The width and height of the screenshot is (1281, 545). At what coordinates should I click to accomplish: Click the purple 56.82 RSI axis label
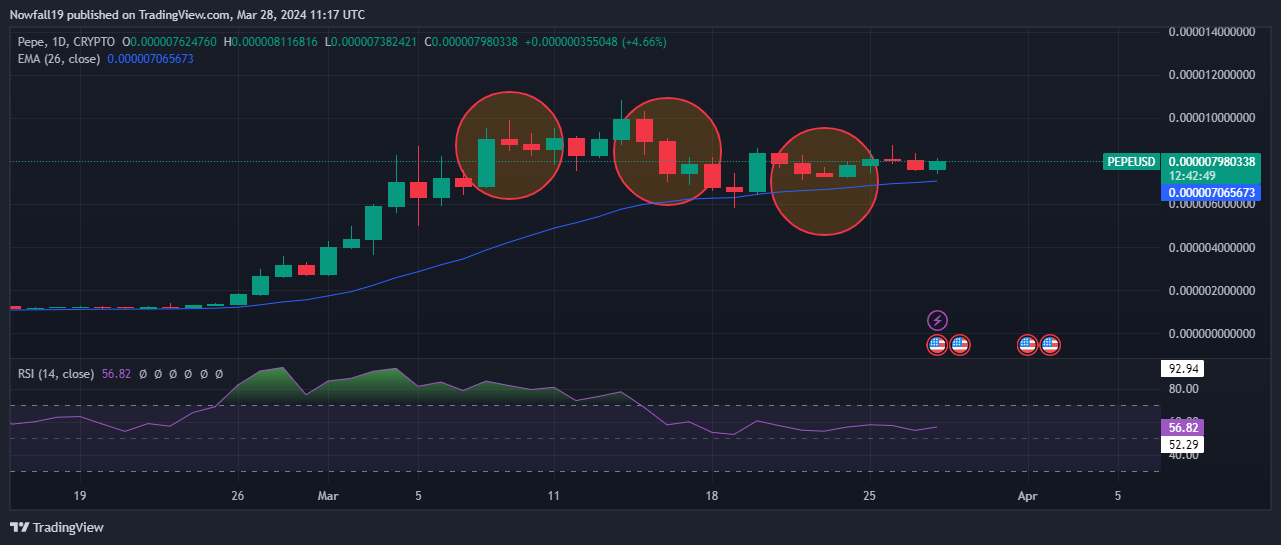click(x=1182, y=427)
